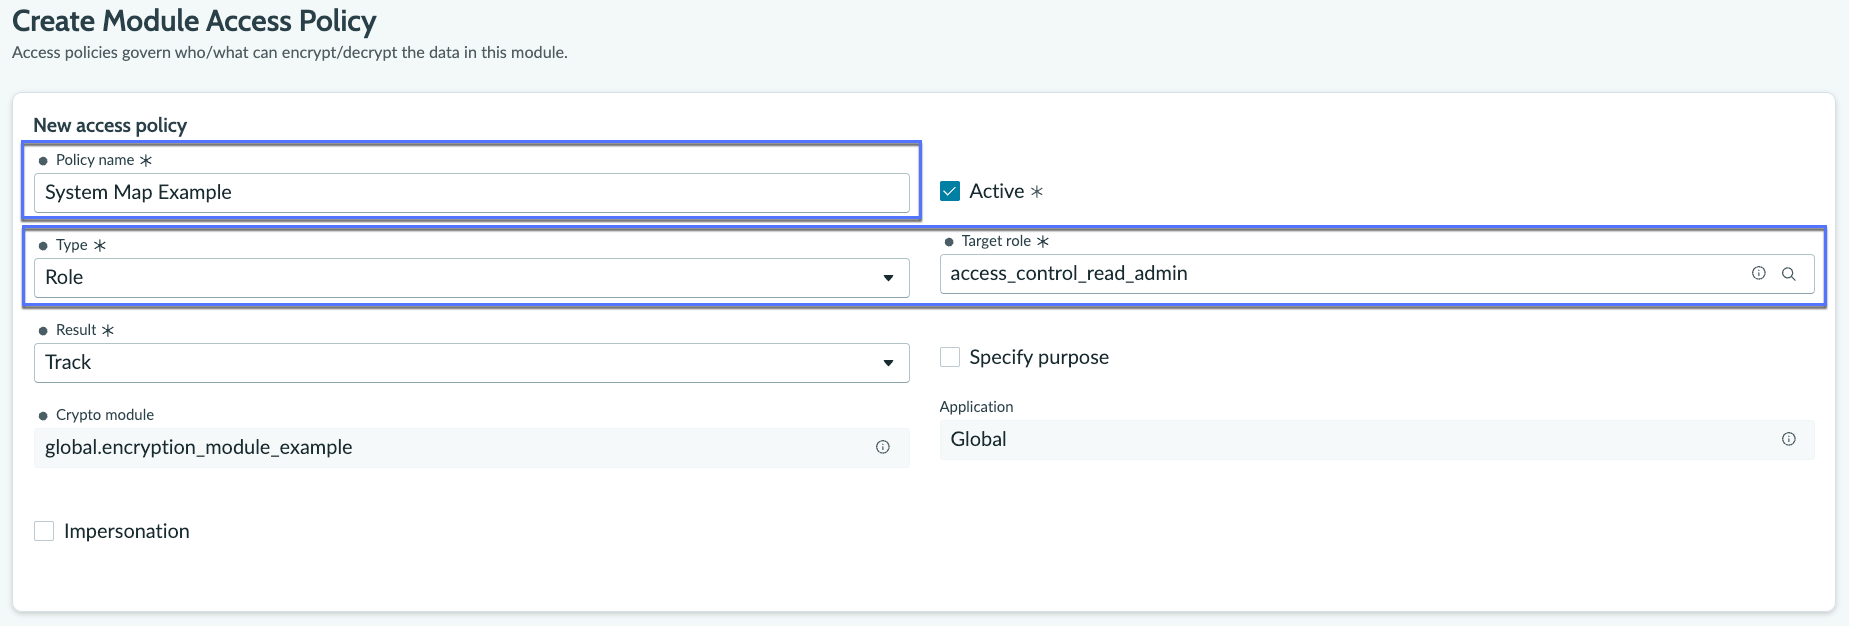Click the Active label text

pos(997,191)
